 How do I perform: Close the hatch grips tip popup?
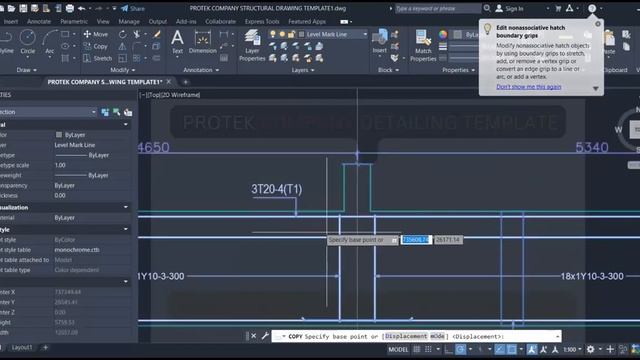(598, 24)
